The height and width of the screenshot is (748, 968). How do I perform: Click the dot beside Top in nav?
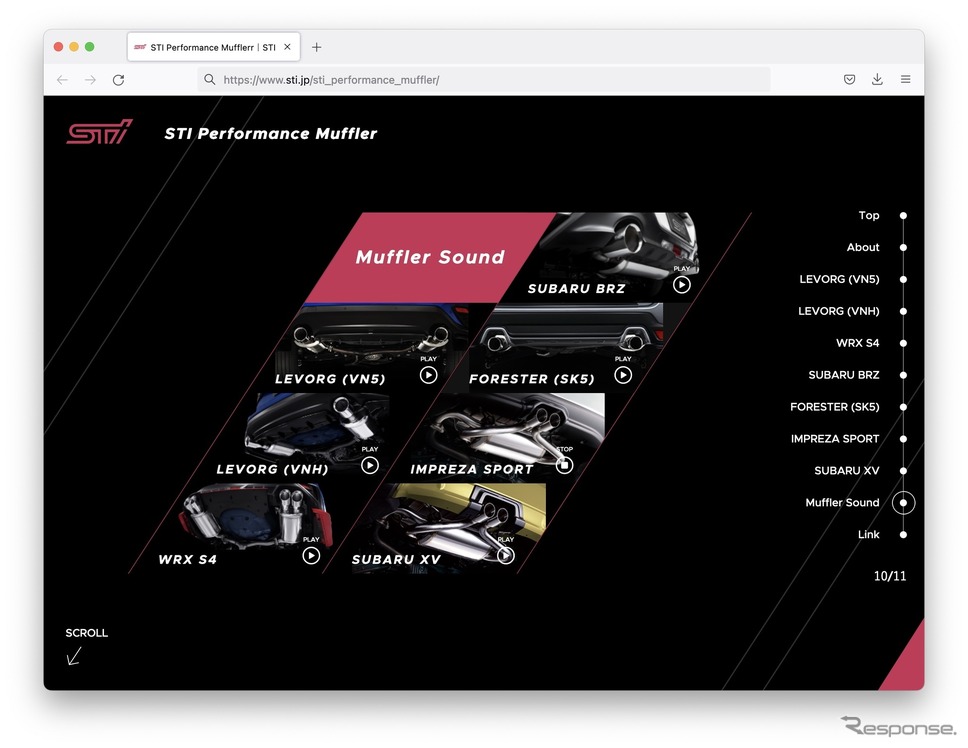(x=903, y=215)
